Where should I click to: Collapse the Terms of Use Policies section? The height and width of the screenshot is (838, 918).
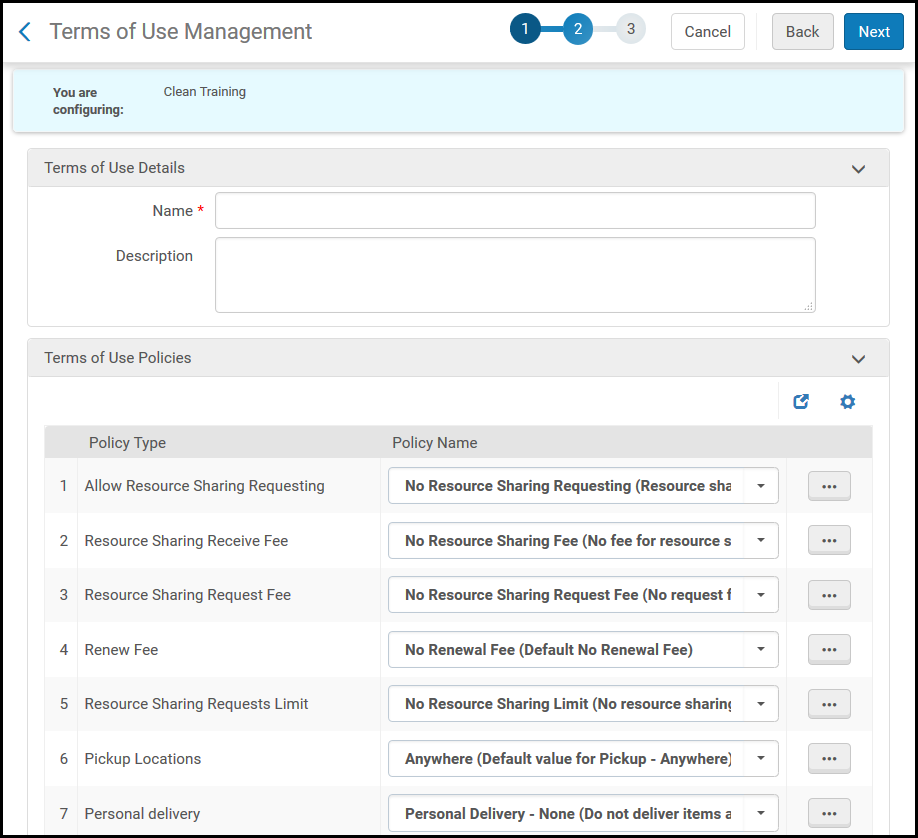click(858, 358)
